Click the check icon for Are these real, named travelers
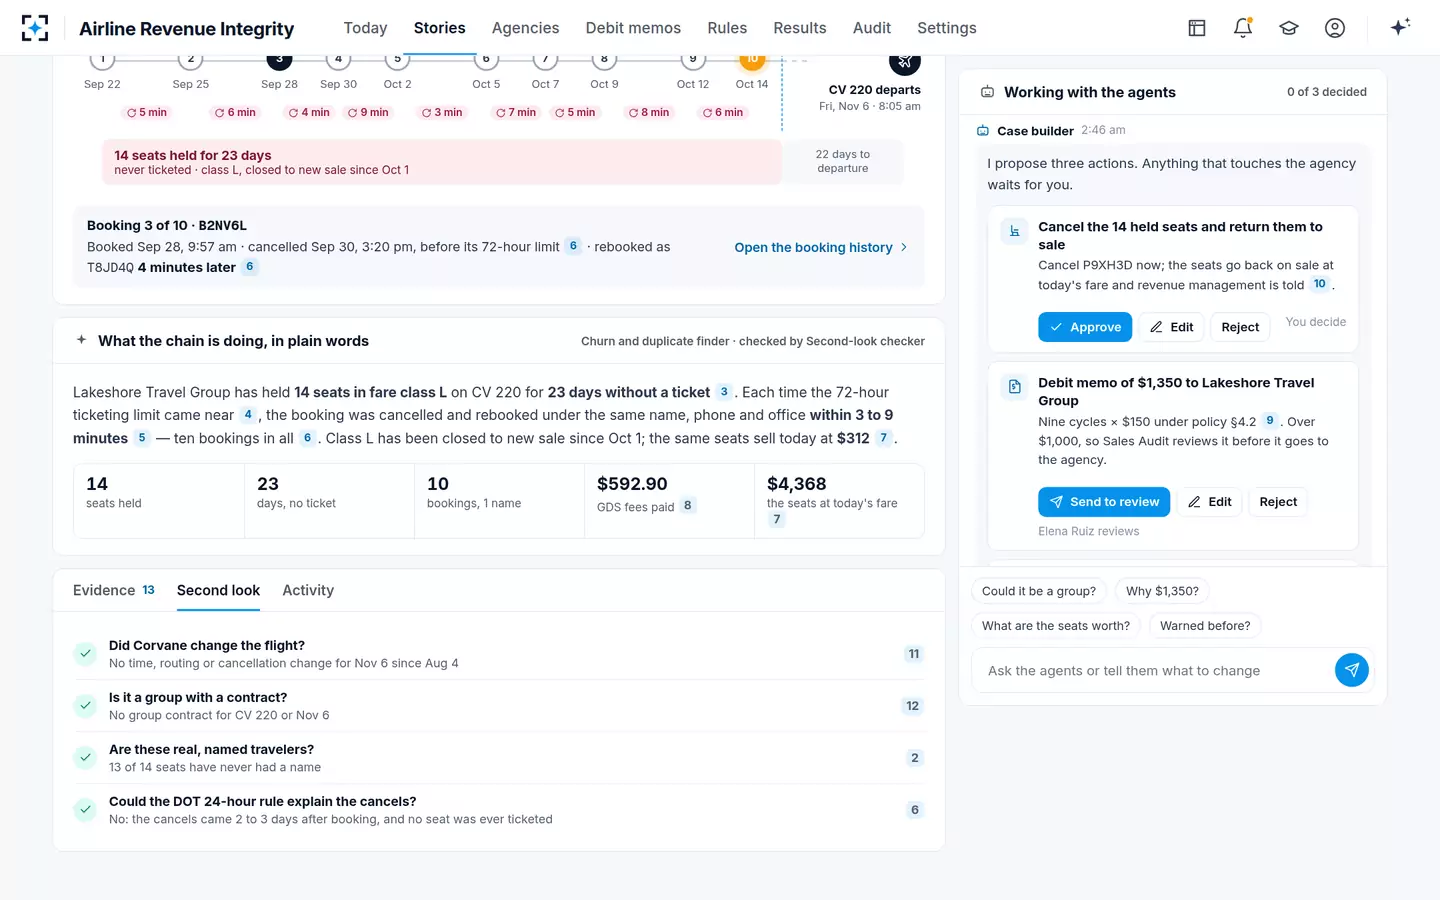The width and height of the screenshot is (1440, 900). pos(85,758)
